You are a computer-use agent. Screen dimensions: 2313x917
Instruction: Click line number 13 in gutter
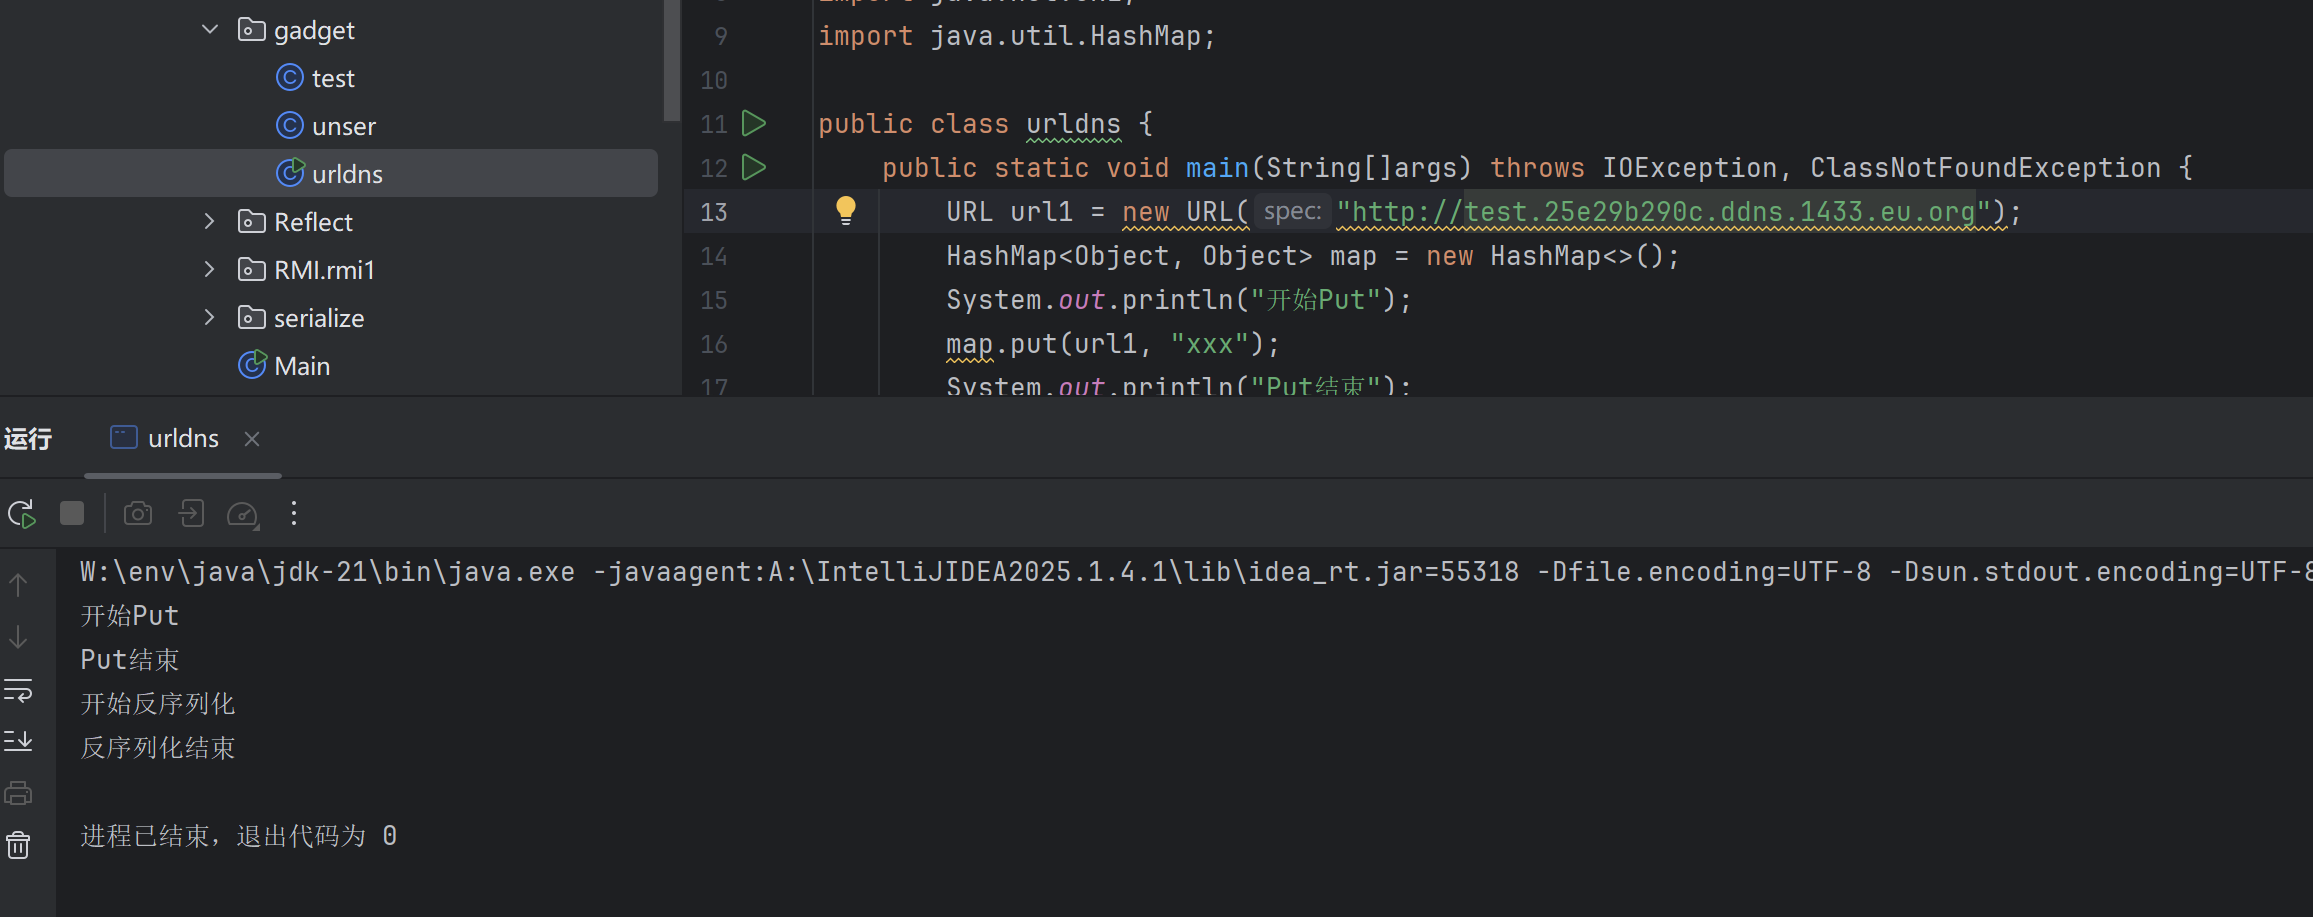(x=714, y=212)
